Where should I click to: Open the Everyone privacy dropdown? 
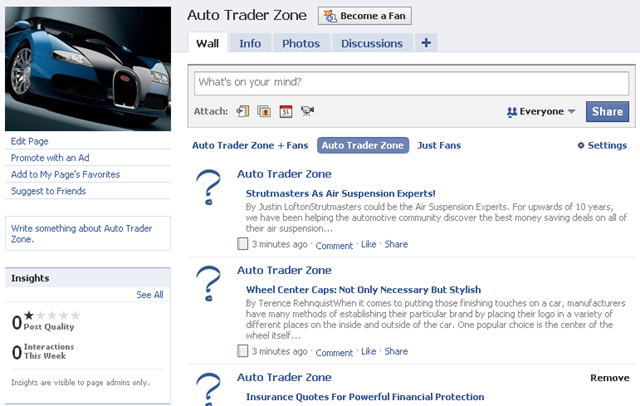541,111
